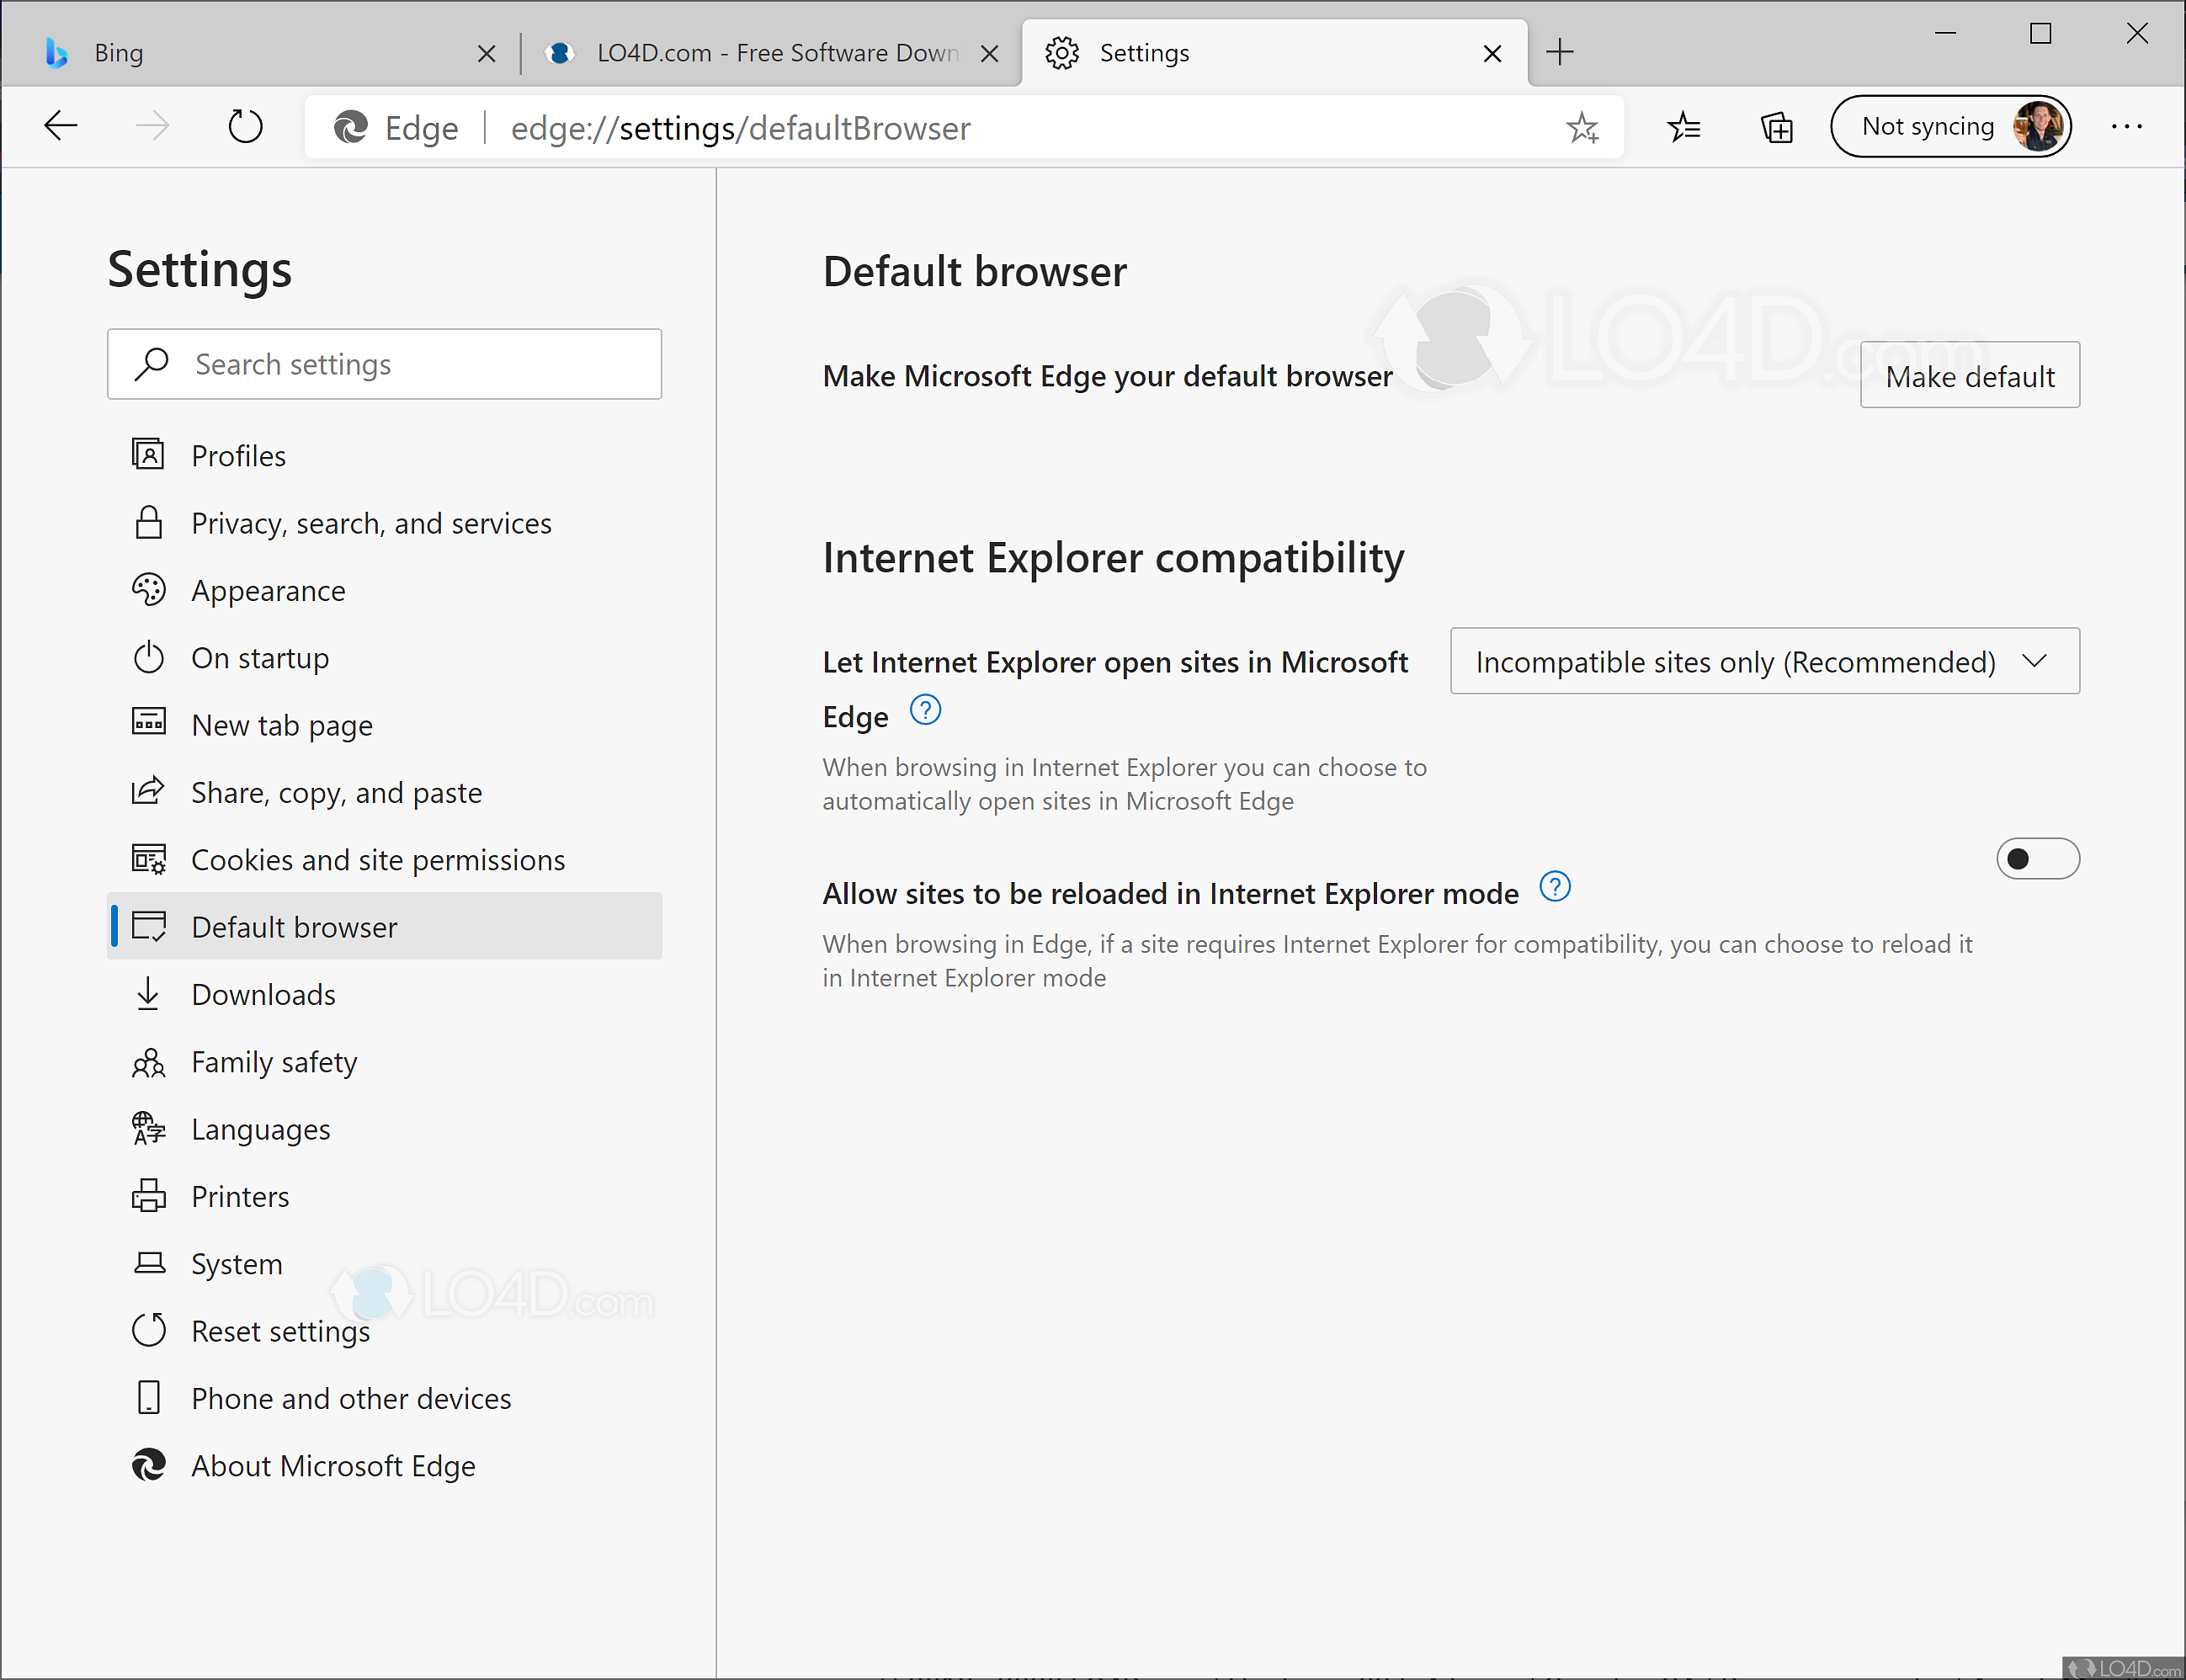Open the Settings and more menu
Screen dimensions: 2186x1680
(x=2125, y=126)
